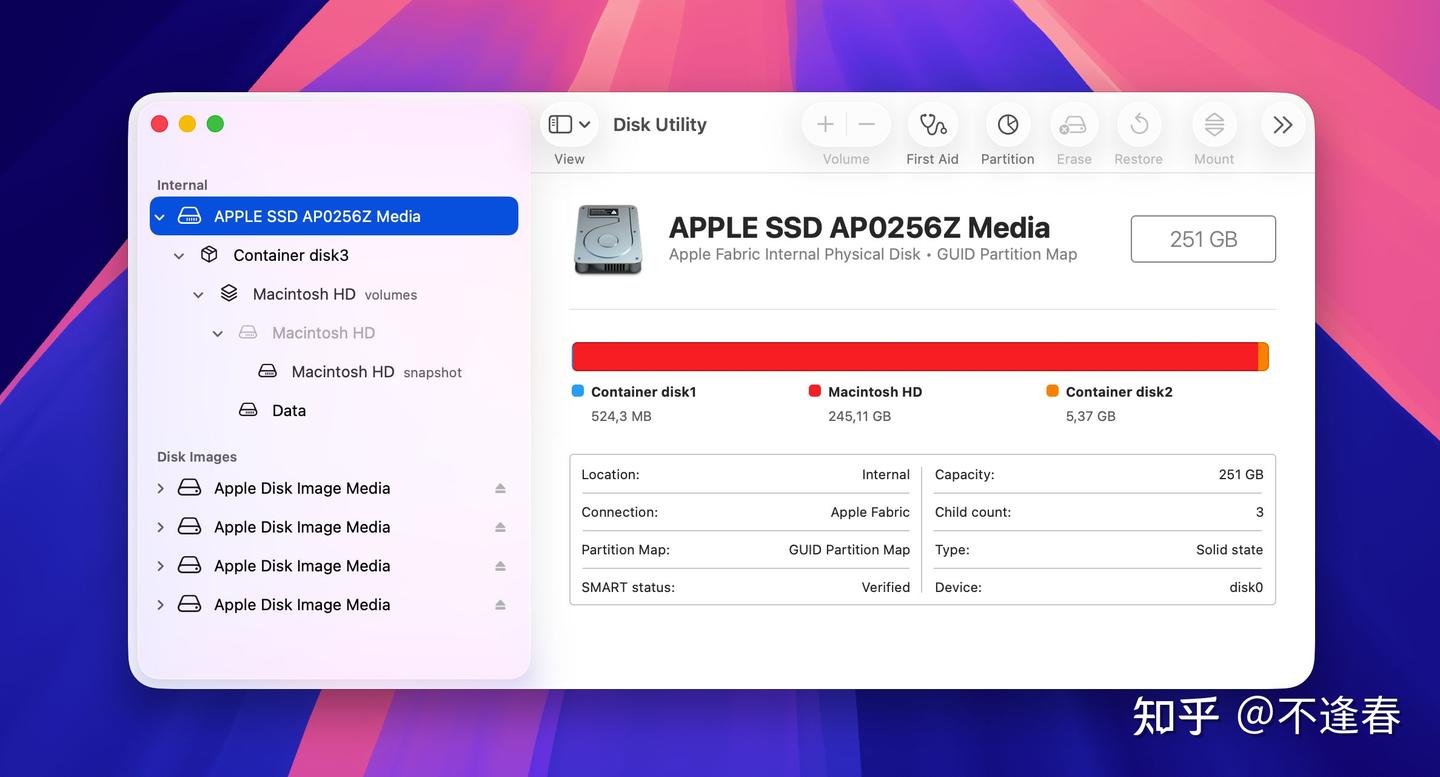Image resolution: width=1440 pixels, height=777 pixels.
Task: Open the View sidebar dropdown
Action: (x=570, y=125)
